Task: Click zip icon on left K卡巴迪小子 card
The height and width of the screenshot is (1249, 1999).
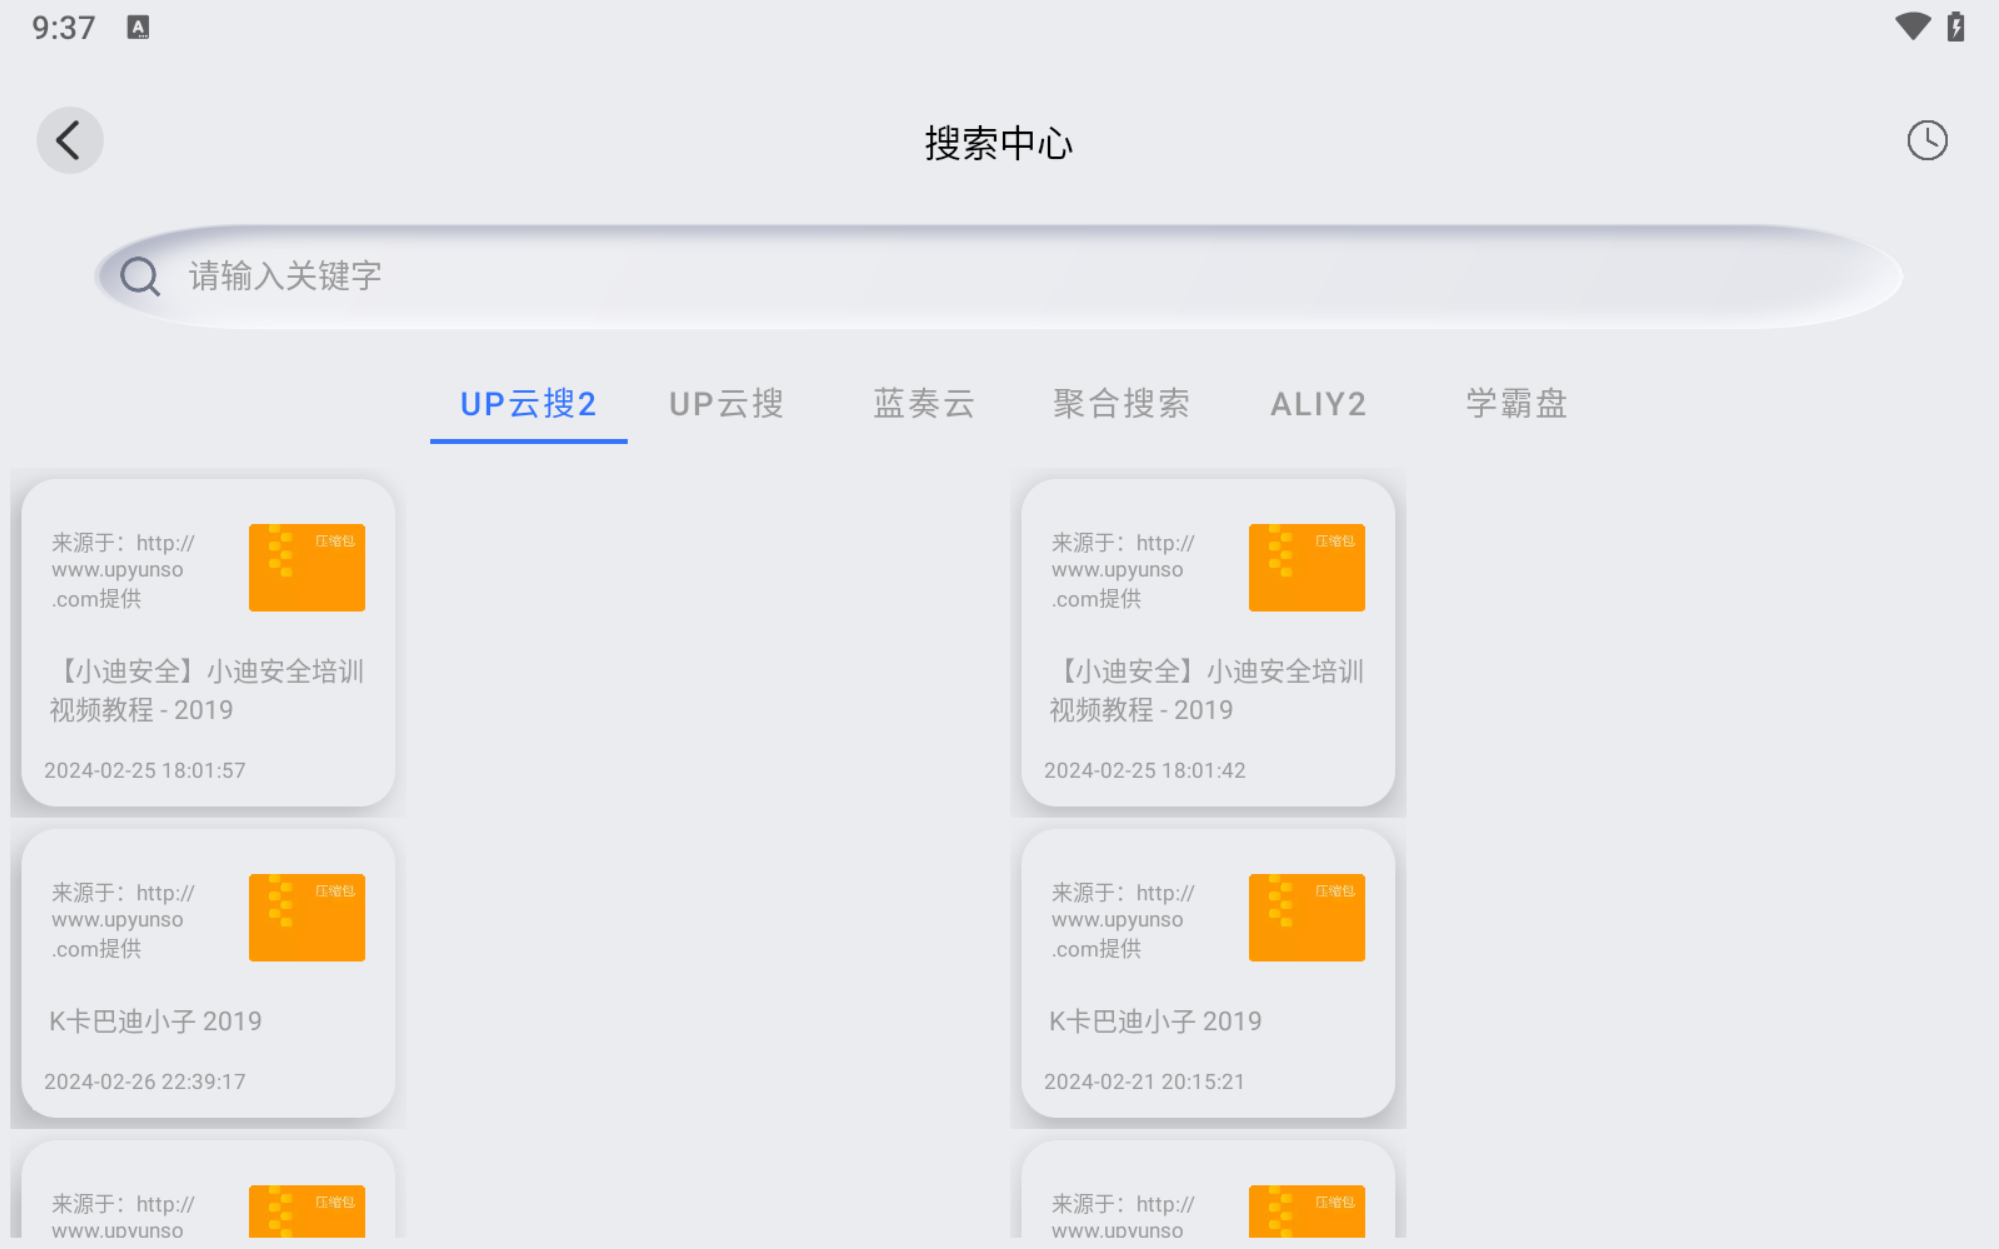Action: (x=306, y=917)
